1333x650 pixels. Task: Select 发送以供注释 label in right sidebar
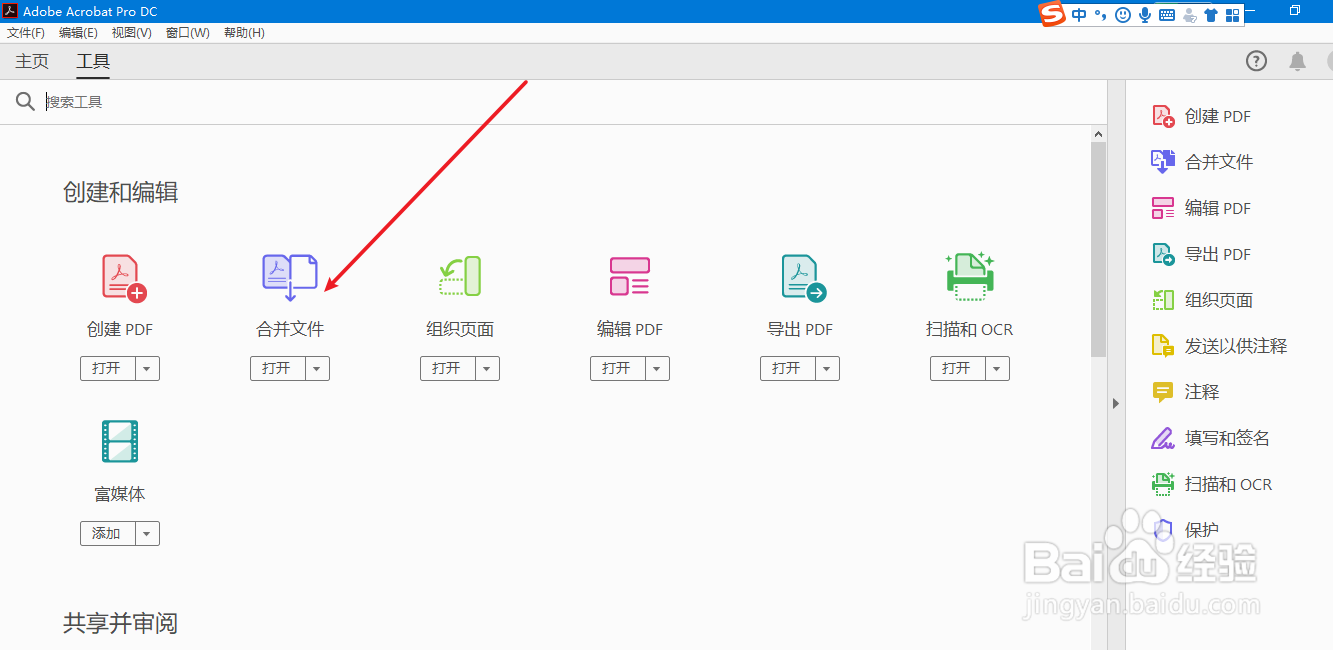(1236, 346)
